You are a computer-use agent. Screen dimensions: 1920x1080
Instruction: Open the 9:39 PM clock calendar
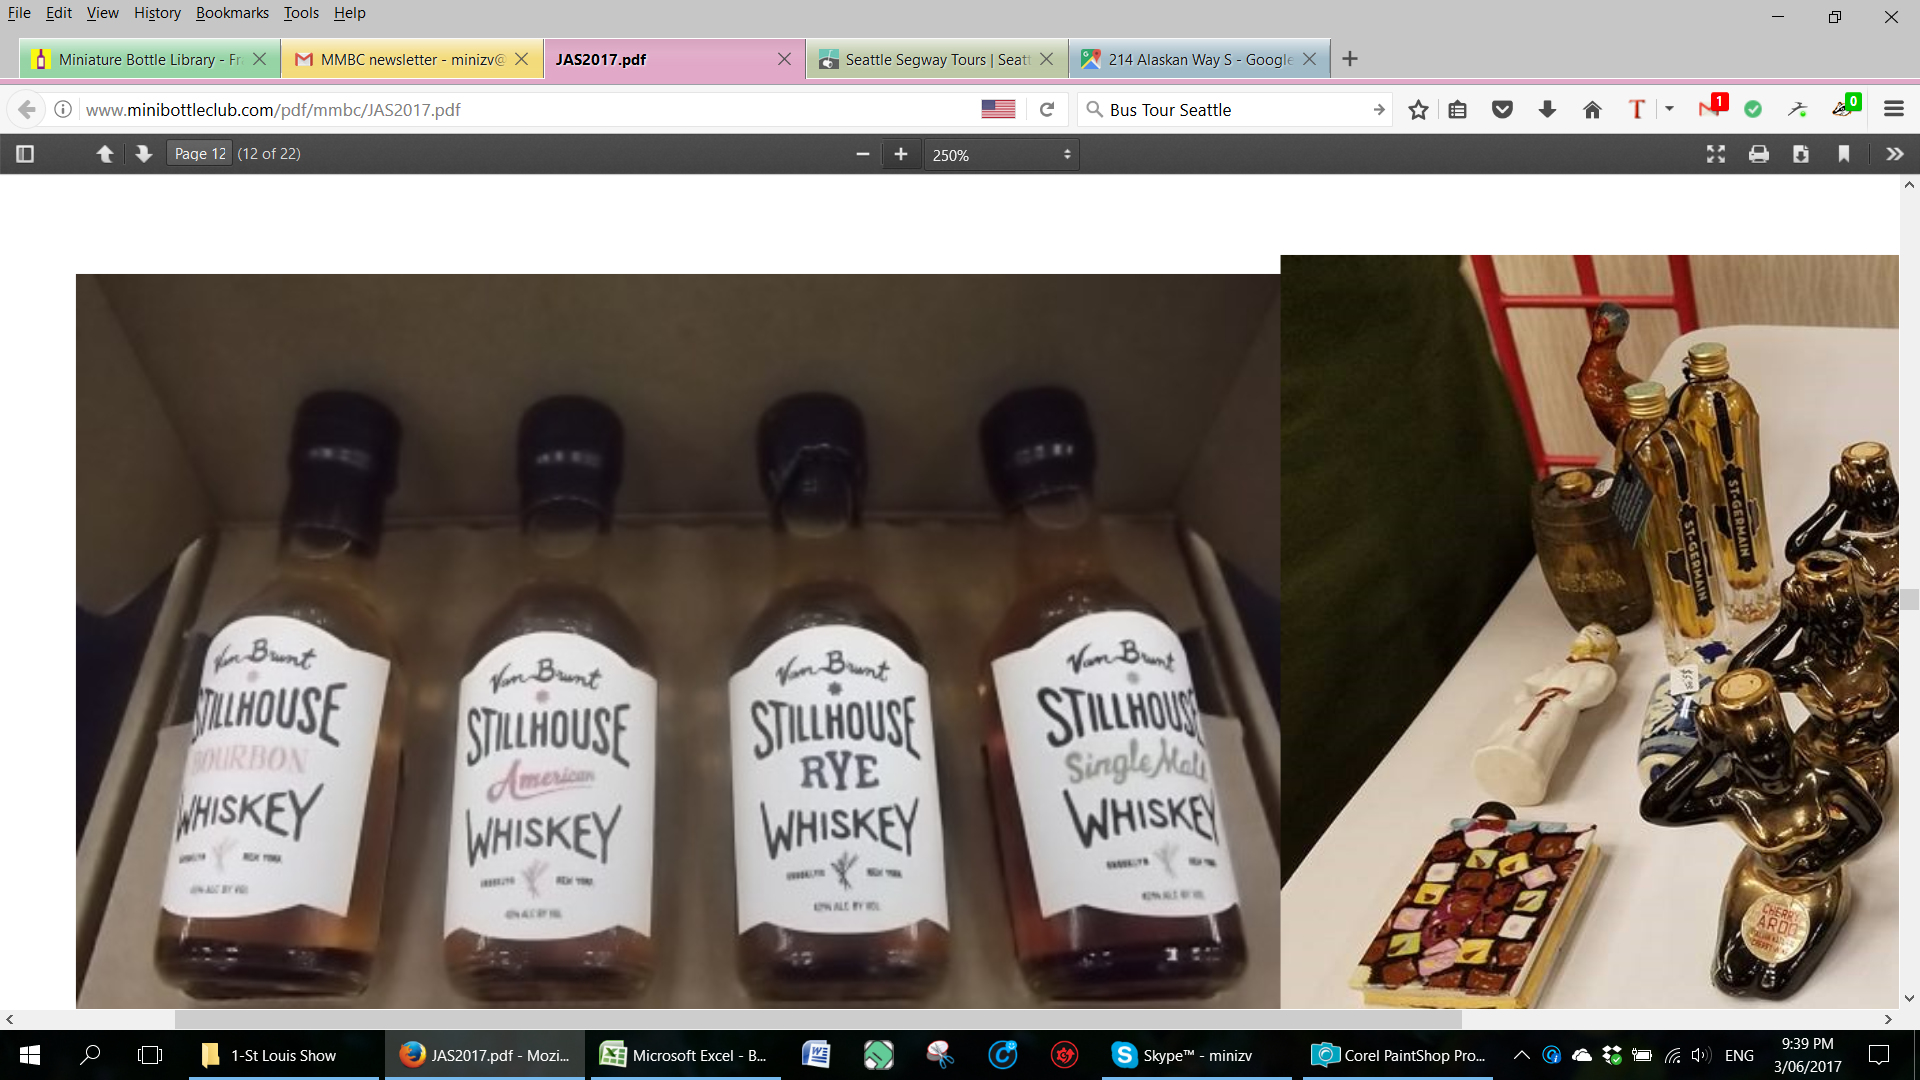[x=1807, y=1055]
